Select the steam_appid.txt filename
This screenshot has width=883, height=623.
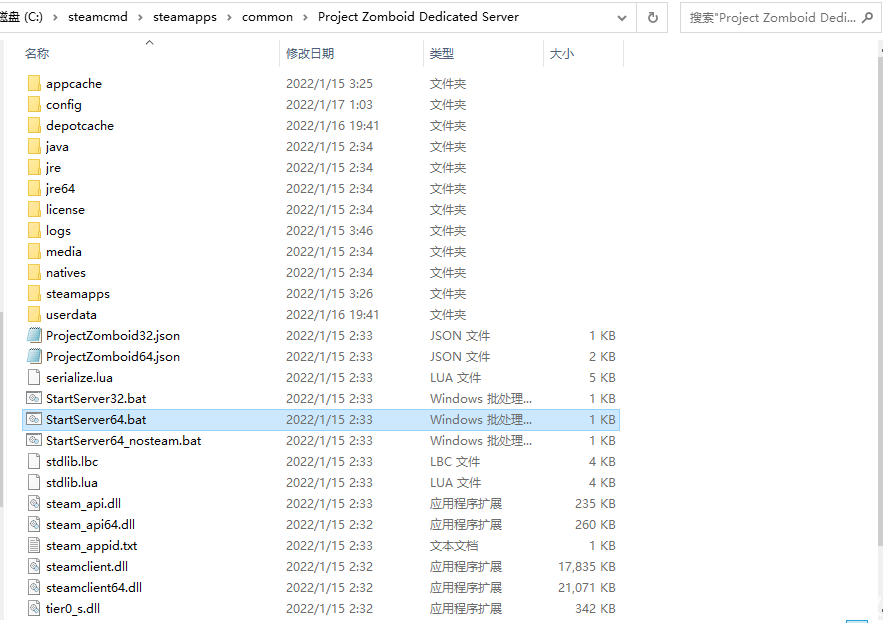pyautogui.click(x=91, y=545)
